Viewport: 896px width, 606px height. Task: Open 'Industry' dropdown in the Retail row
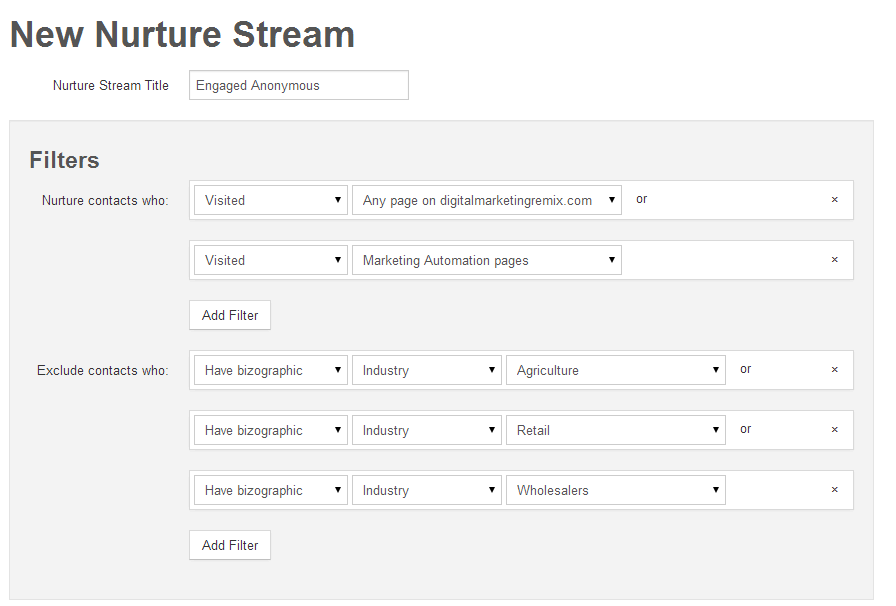pos(426,430)
